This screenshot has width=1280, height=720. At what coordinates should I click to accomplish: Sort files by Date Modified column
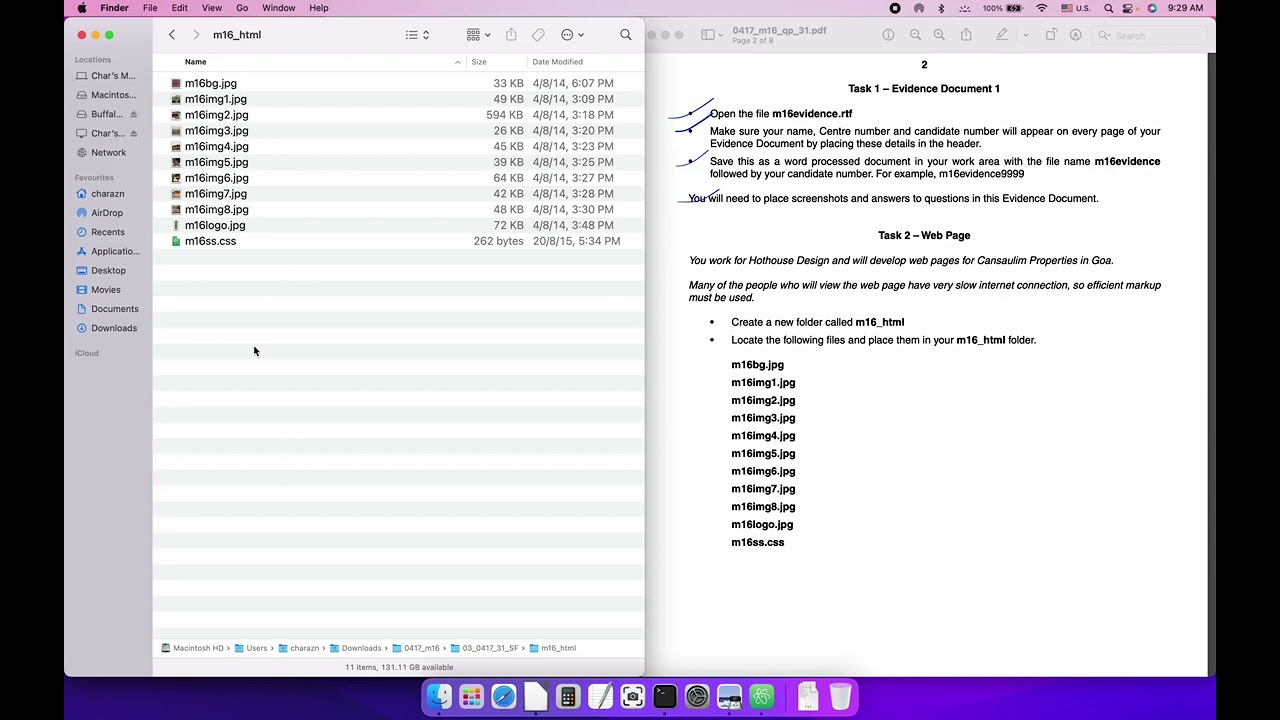pyautogui.click(x=557, y=62)
